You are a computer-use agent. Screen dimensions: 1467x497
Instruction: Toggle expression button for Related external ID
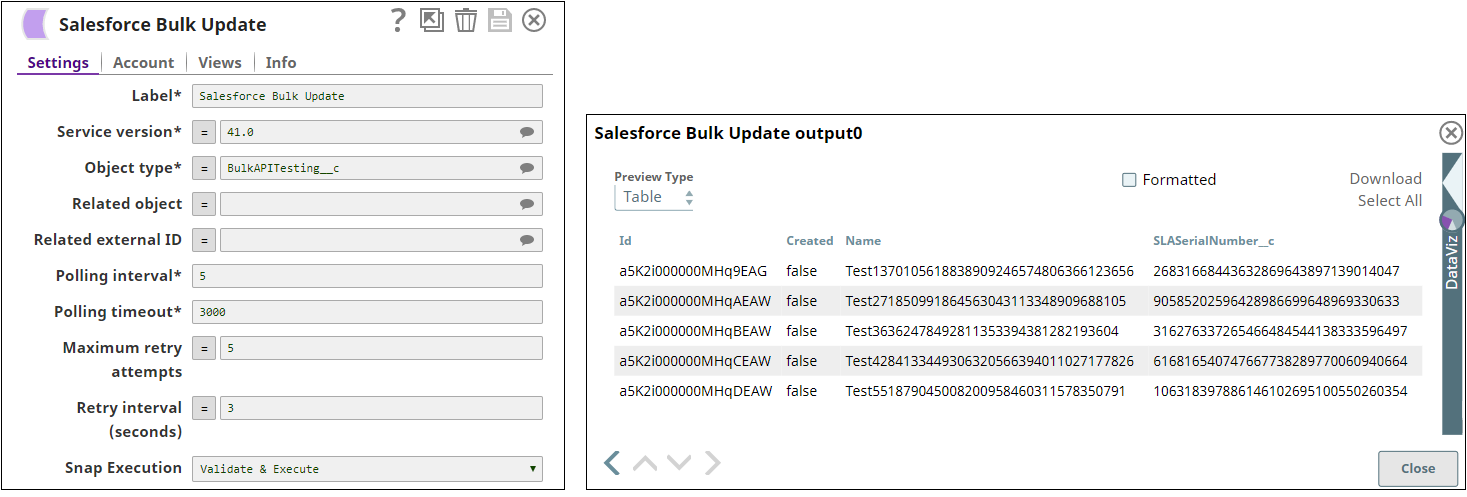[x=203, y=240]
